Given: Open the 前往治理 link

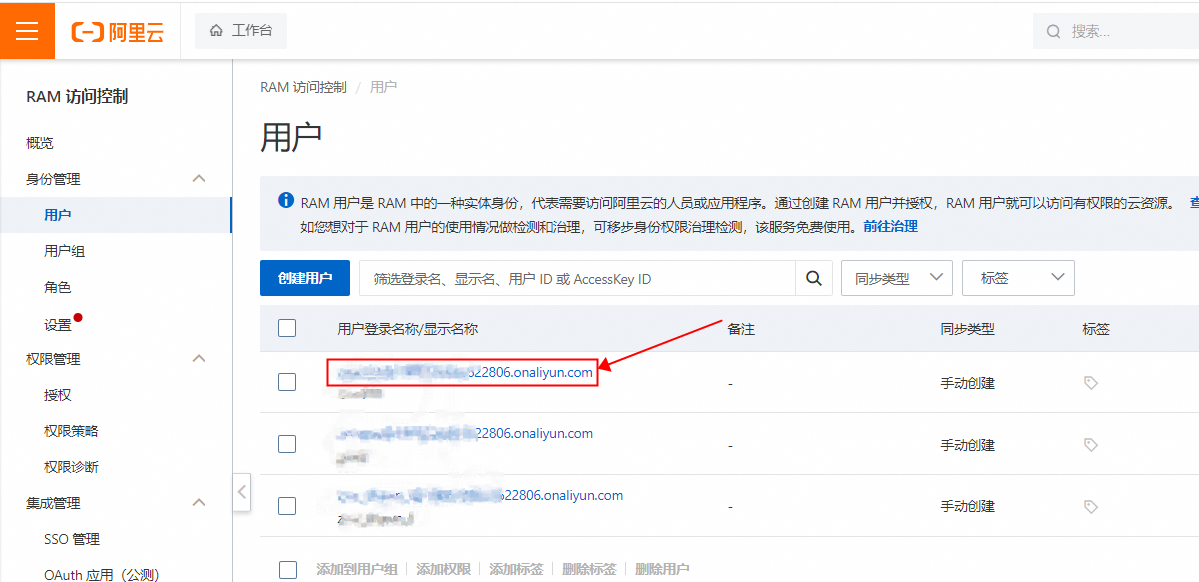Looking at the screenshot, I should coord(890,227).
